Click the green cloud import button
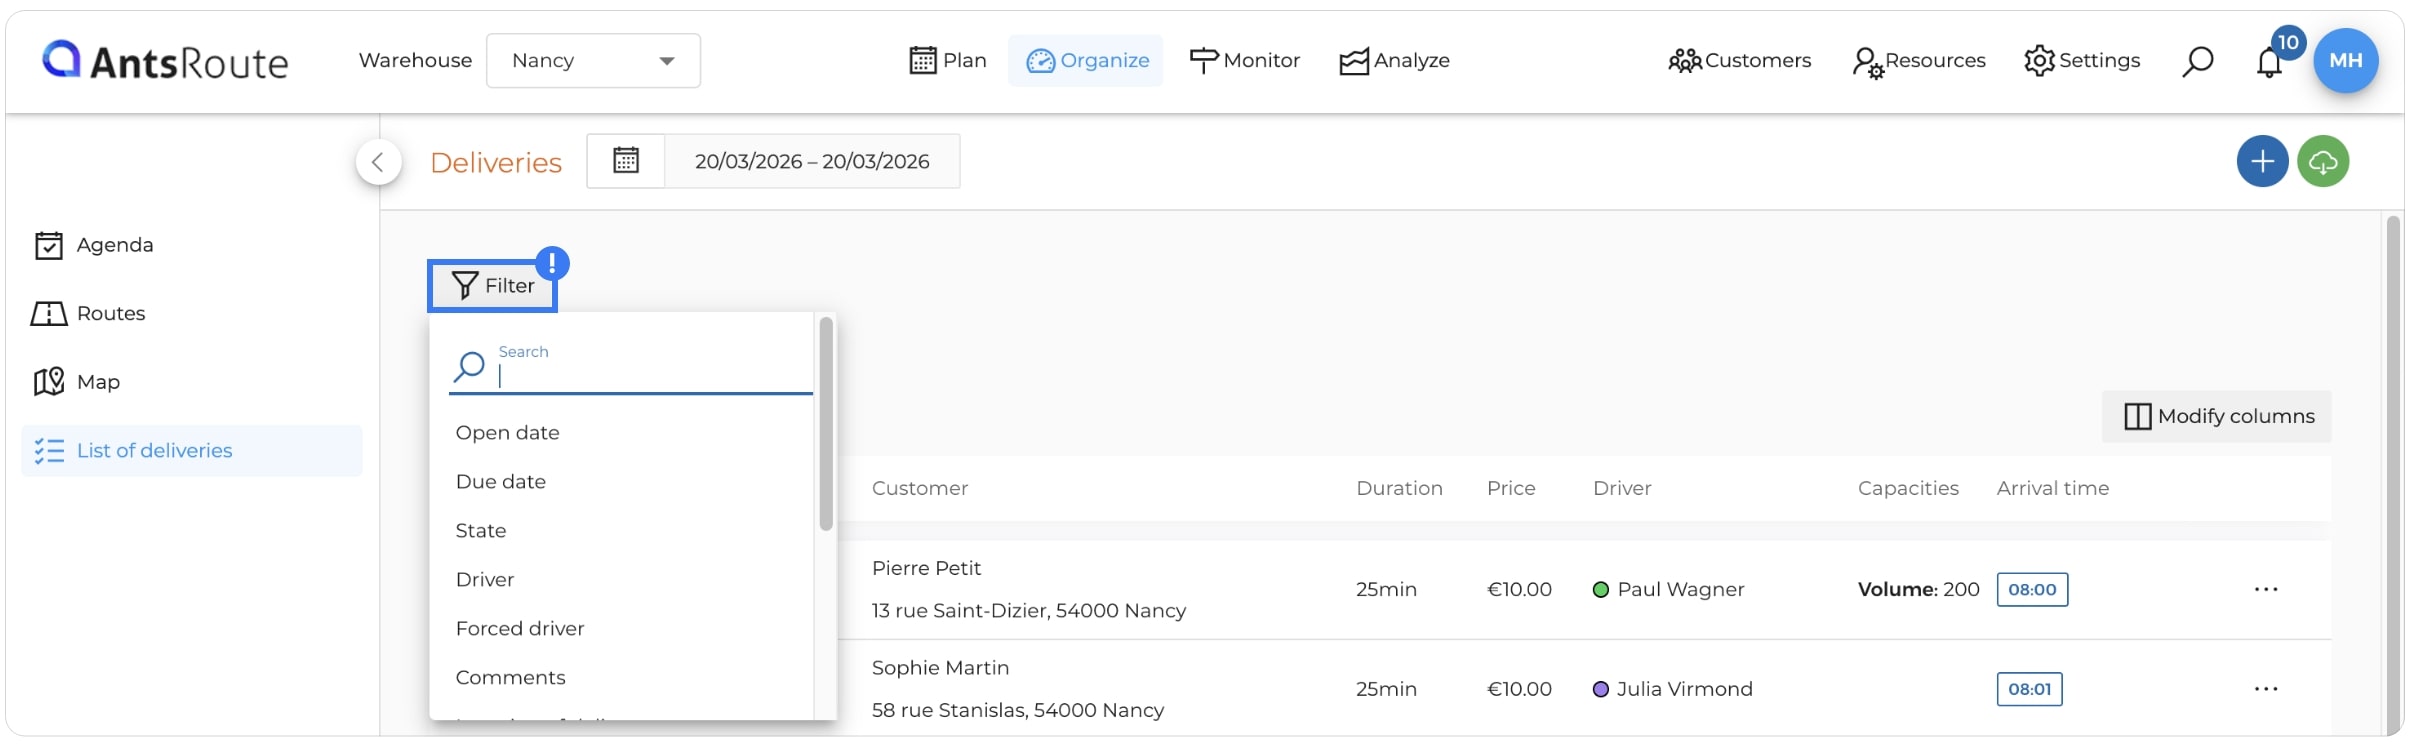Screen dimensions: 2410x744 pyautogui.click(x=2323, y=161)
